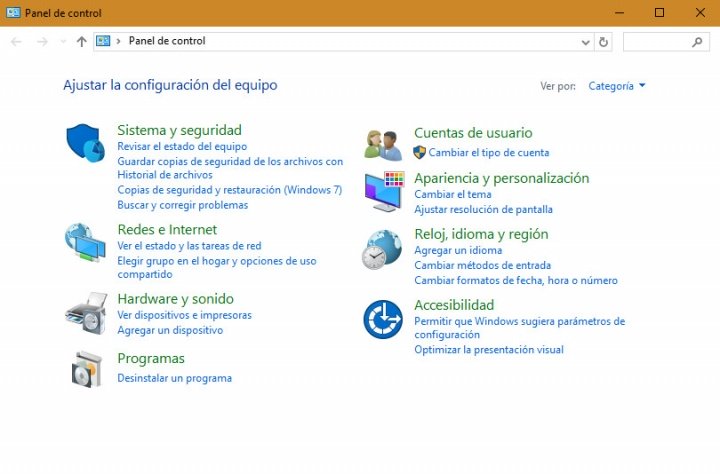720x474 pixels.
Task: Click the Control Panel icon in address bar
Action: (103, 41)
